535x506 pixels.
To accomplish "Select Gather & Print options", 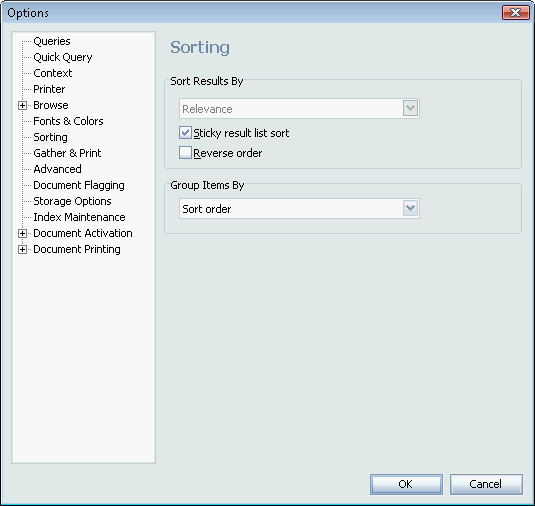I will tap(67, 153).
